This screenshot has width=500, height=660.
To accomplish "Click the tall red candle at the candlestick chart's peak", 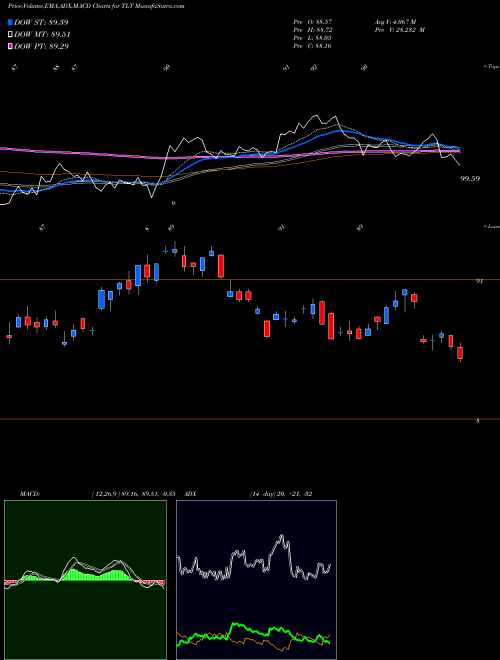I will point(221,266).
